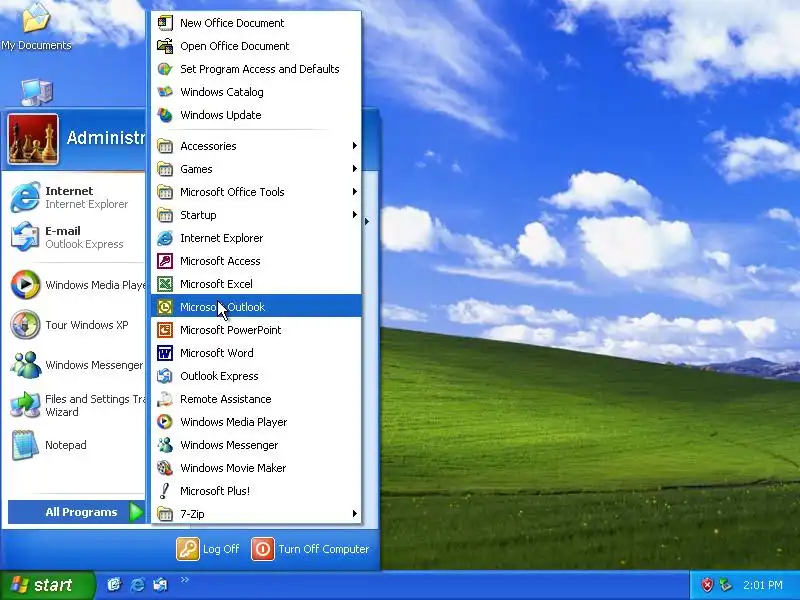Launch Windows Catalog icon

[x=165, y=92]
